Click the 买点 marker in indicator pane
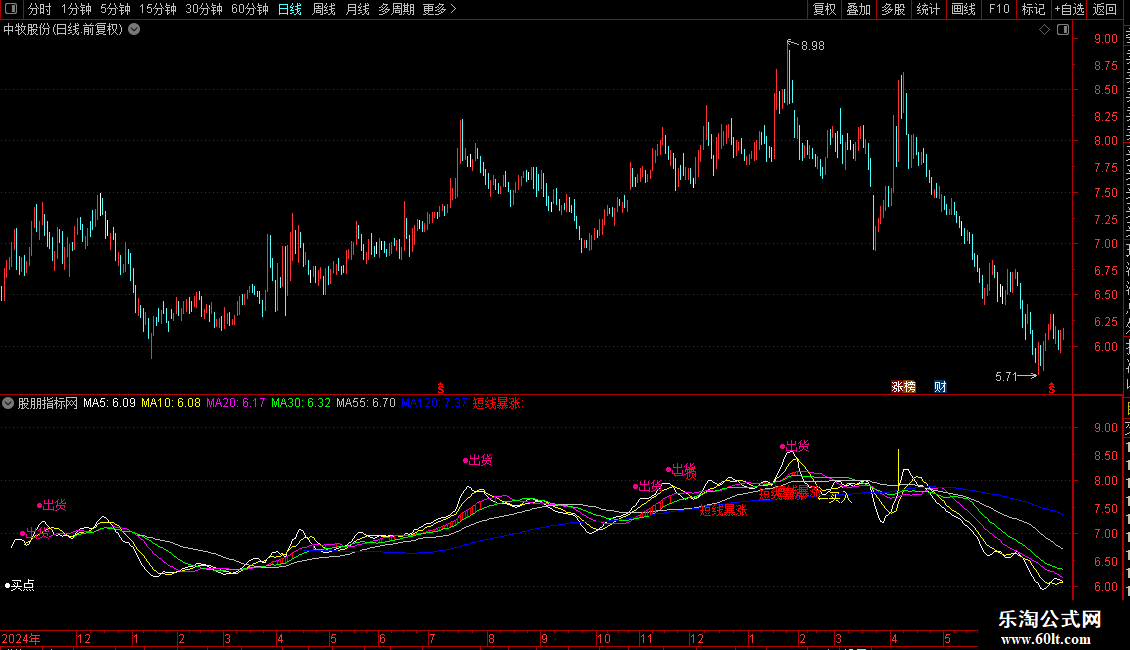1130x650 pixels. 19,585
